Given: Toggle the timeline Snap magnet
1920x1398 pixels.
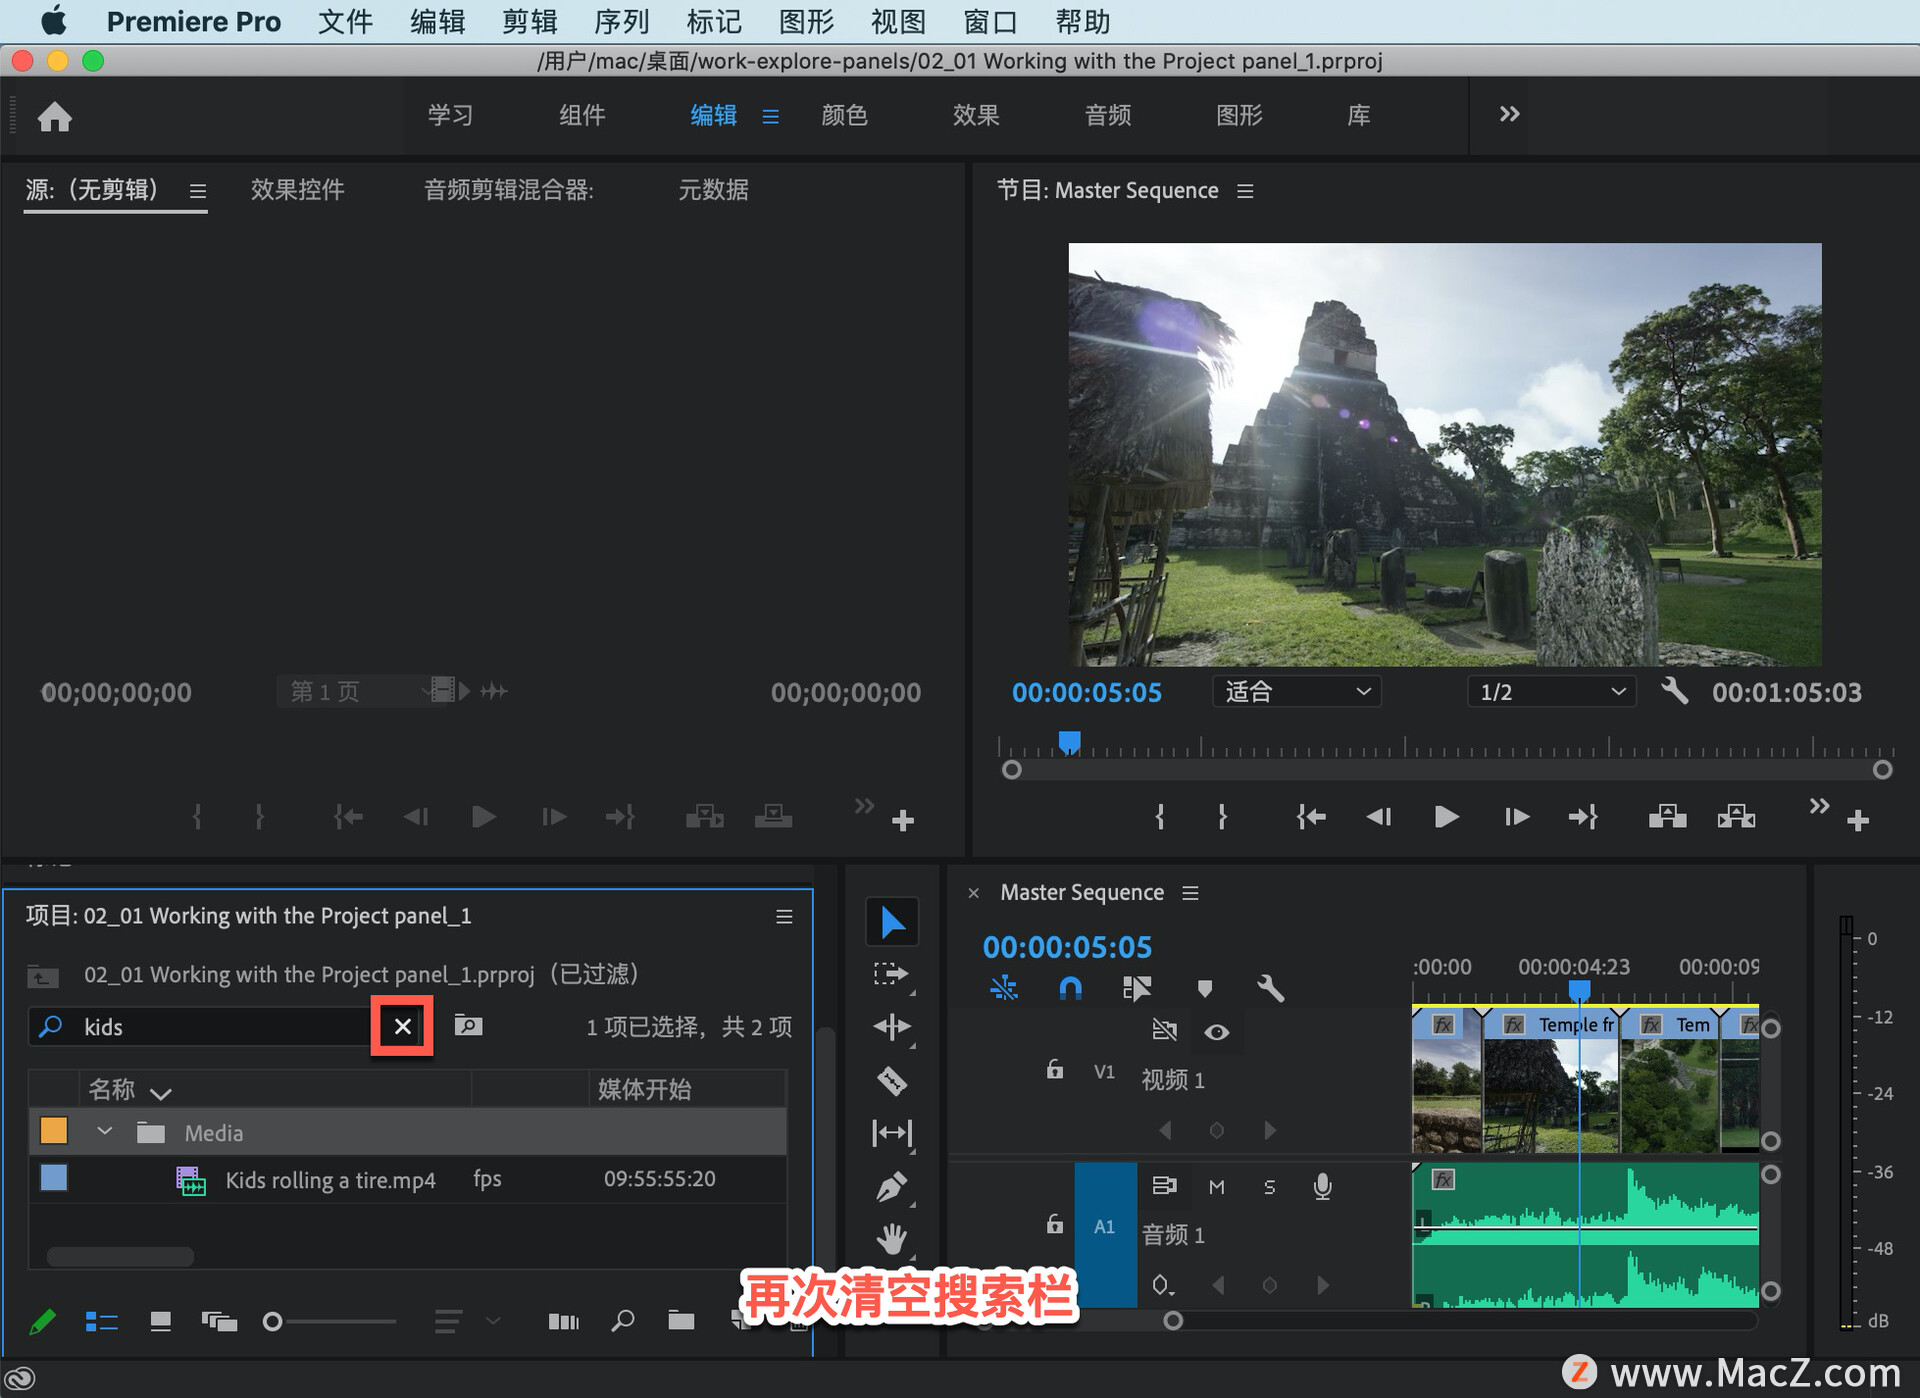Looking at the screenshot, I should [x=1070, y=989].
